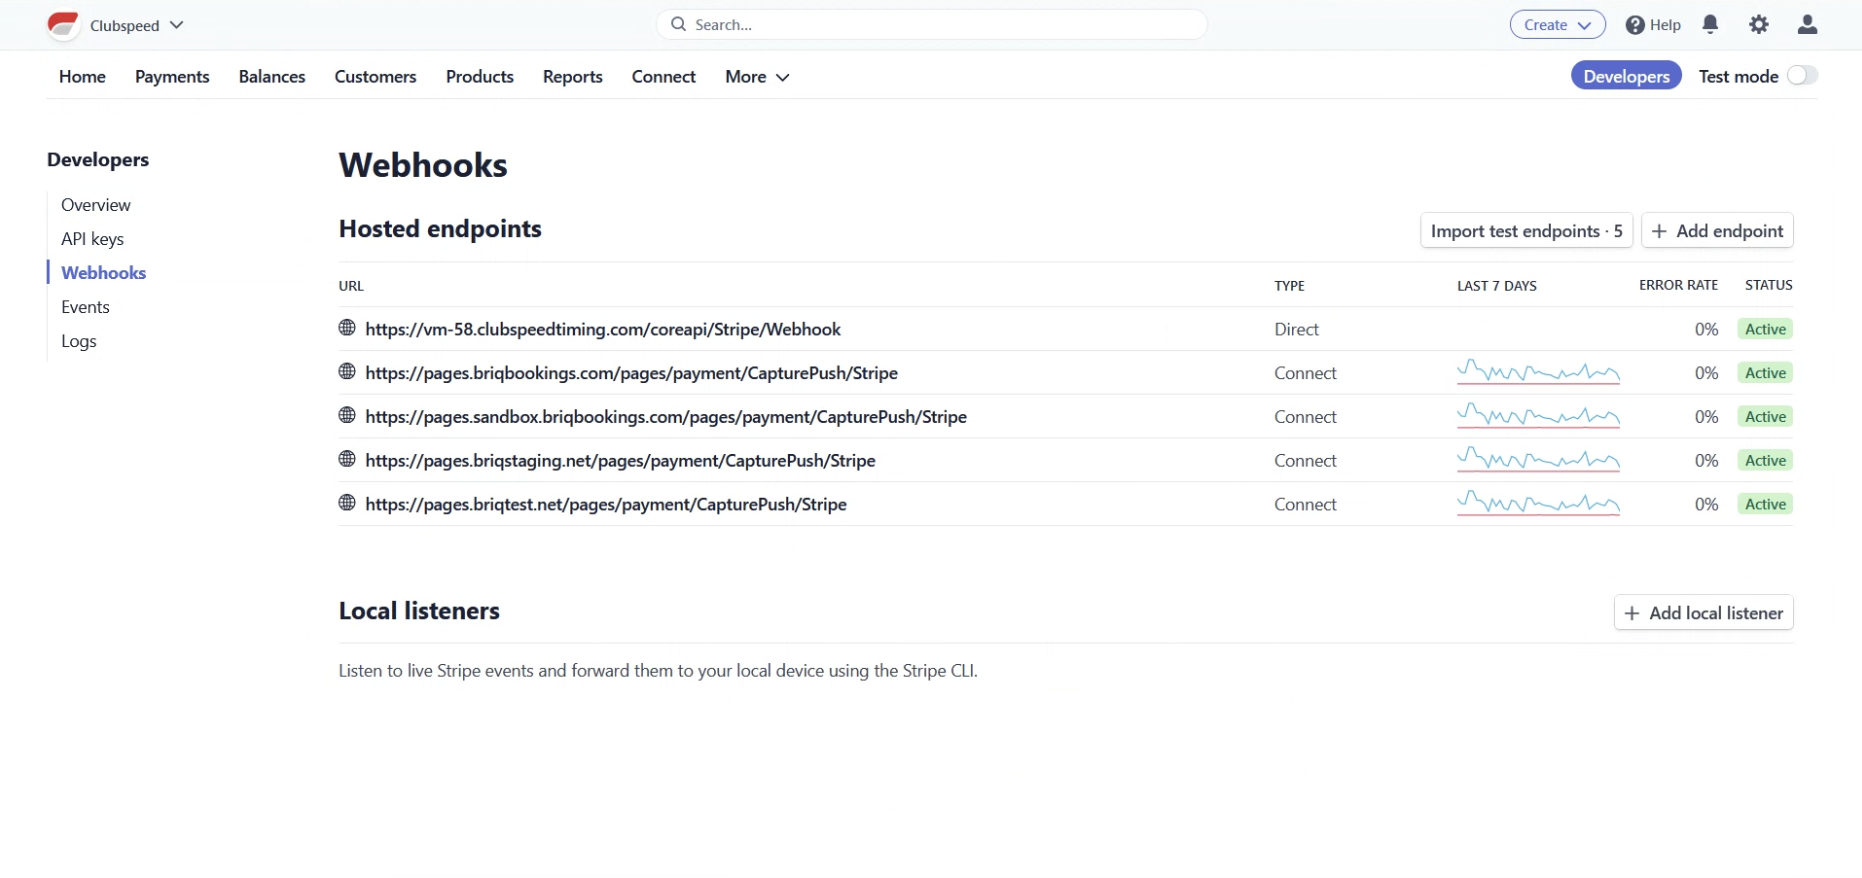Click the Direct type cell
The image size is (1862, 878).
tap(1296, 329)
